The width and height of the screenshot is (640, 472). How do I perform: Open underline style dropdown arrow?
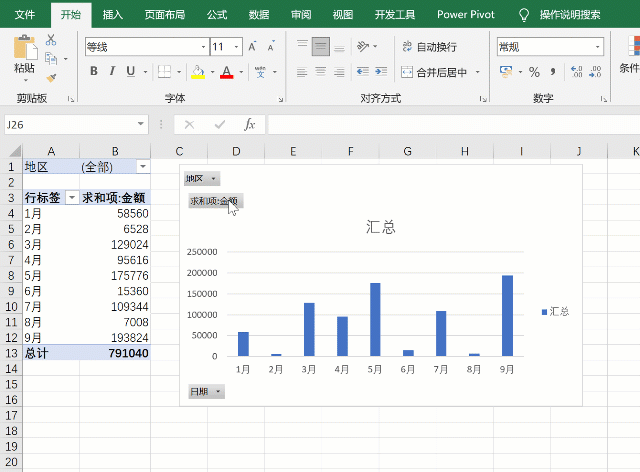145,72
